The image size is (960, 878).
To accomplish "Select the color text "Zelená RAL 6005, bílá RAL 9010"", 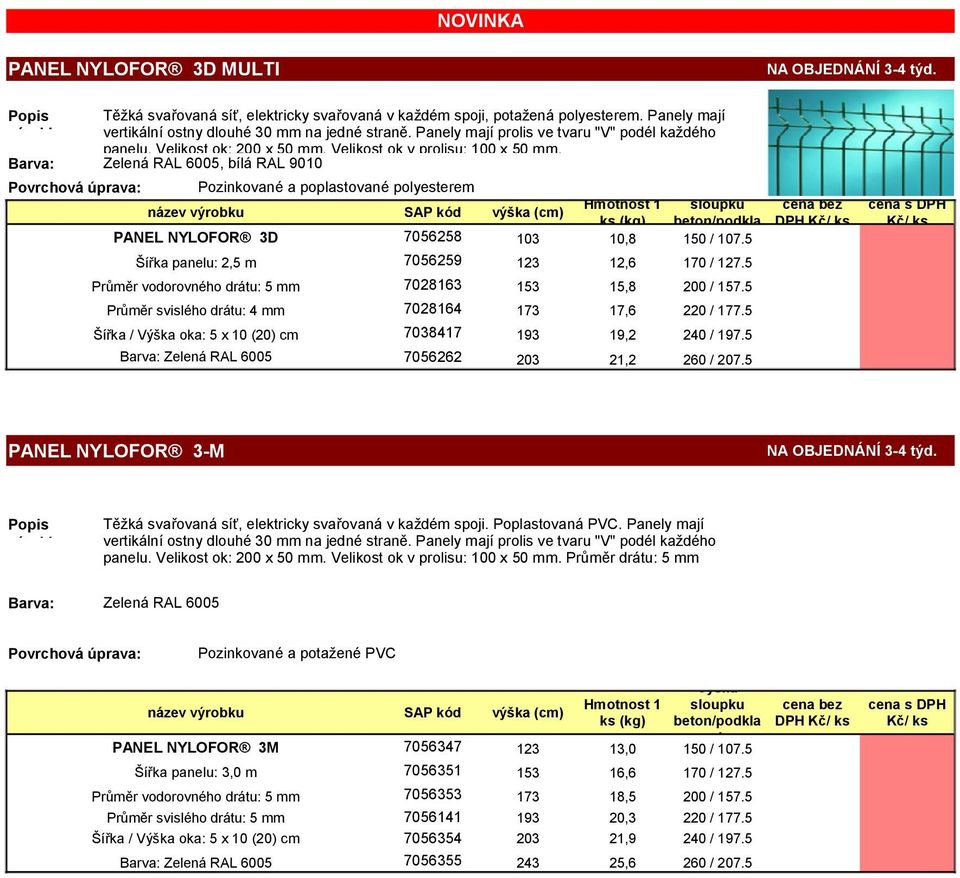I will 212,163.
